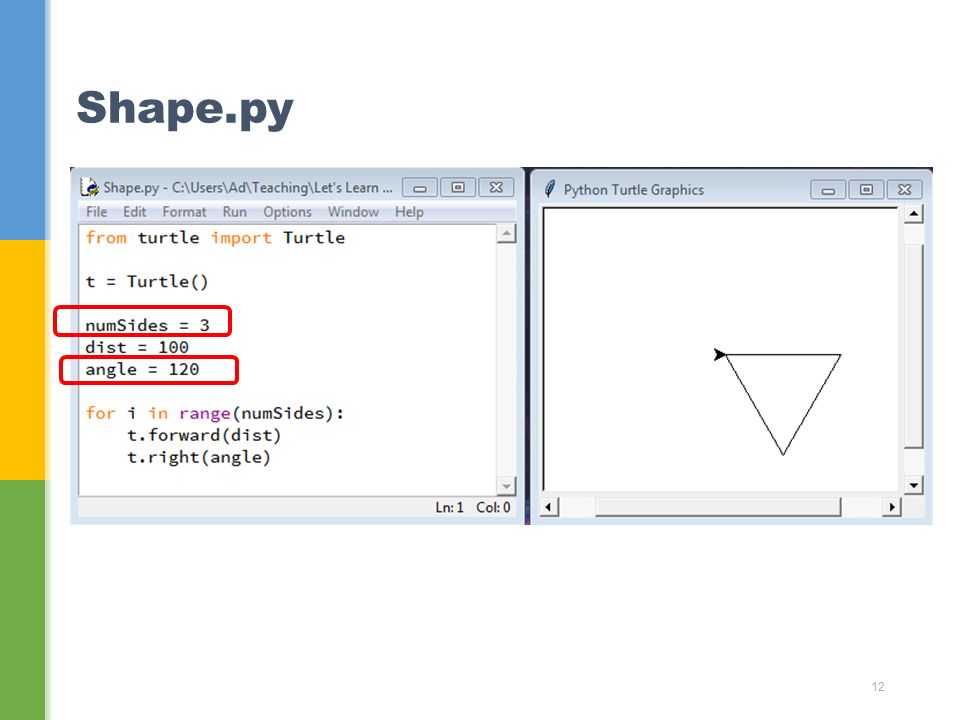Click the turtle arrowhead cursor on canvas
The width and height of the screenshot is (960, 720).
[x=720, y=354]
